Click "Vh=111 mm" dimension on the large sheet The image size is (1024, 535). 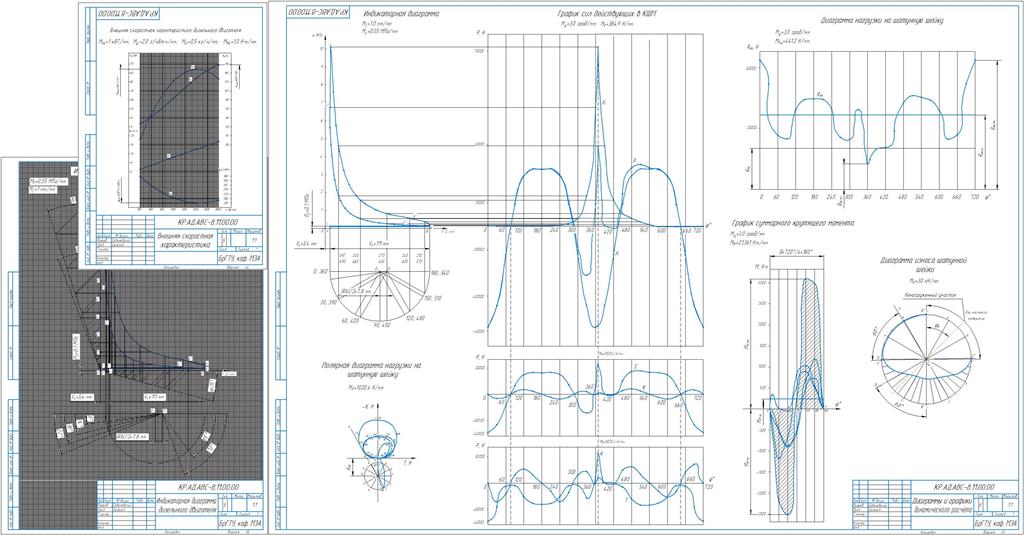(379, 244)
